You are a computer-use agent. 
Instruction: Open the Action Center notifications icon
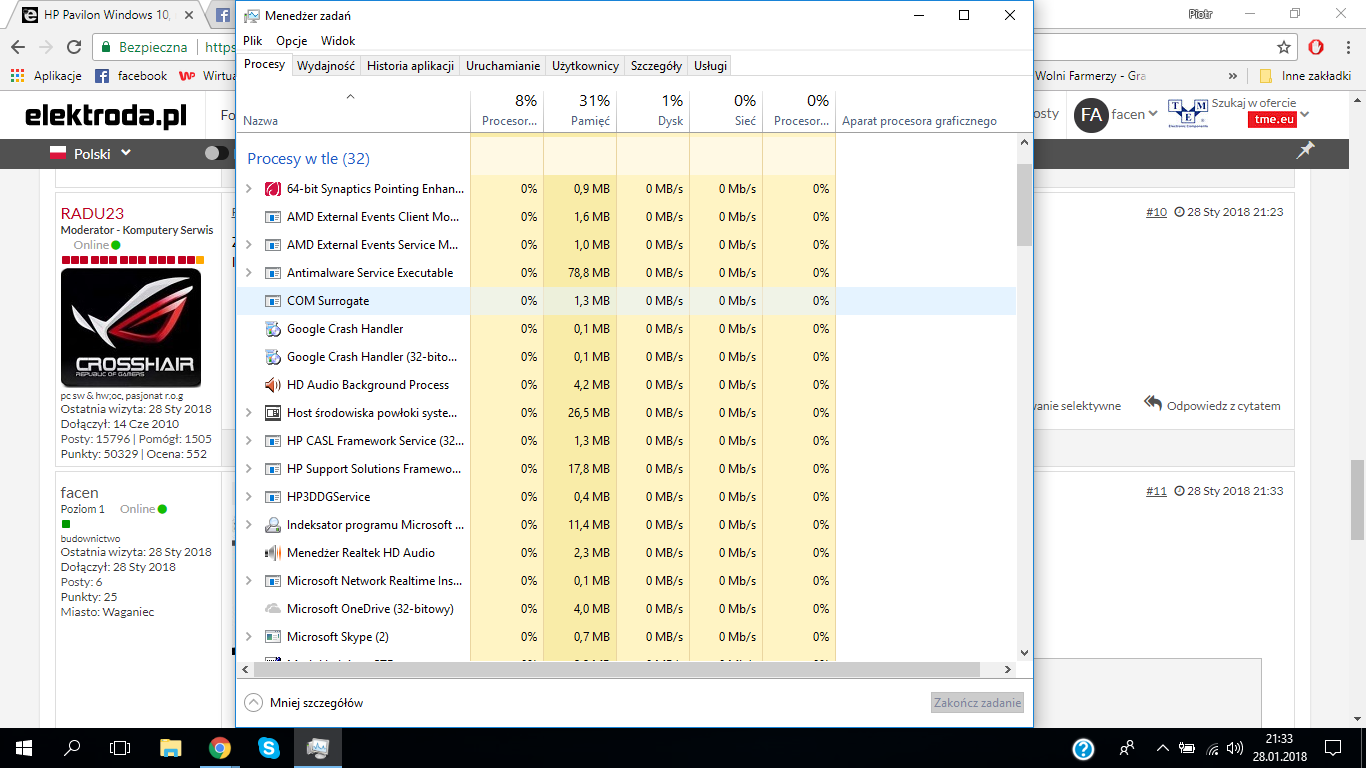[x=1333, y=747]
